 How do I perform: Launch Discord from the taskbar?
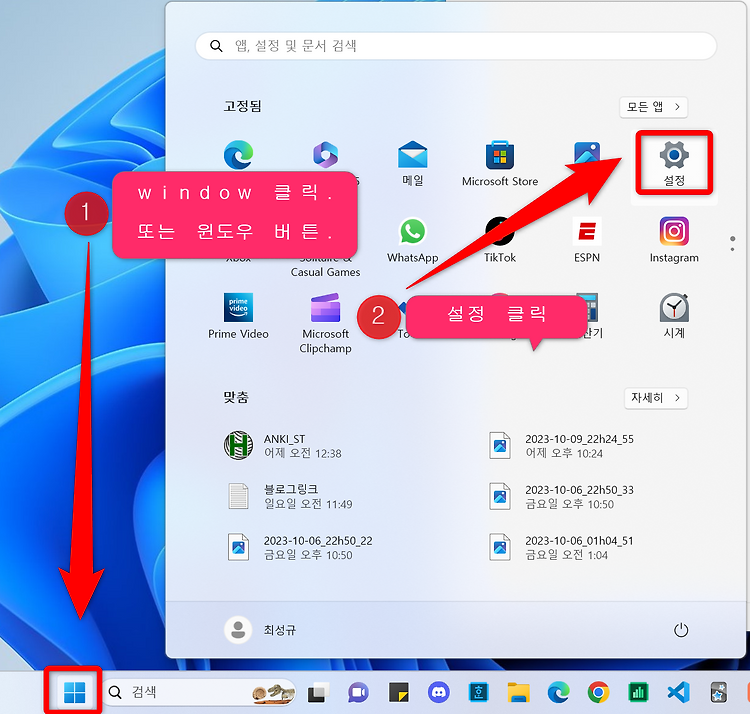(x=439, y=692)
